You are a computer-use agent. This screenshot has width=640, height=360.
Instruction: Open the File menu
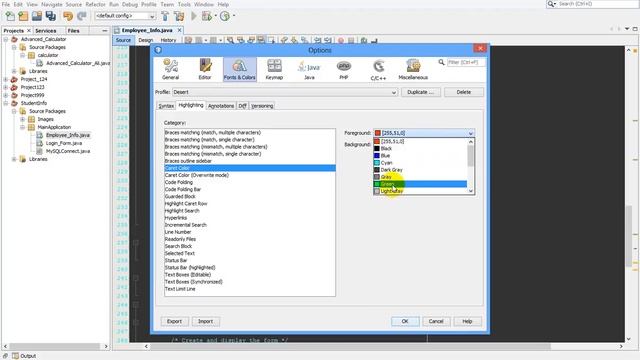click(6, 4)
